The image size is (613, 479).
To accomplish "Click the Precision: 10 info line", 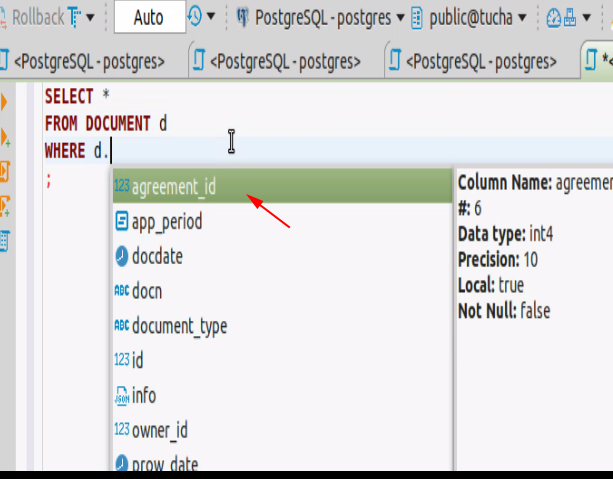I will click(498, 260).
